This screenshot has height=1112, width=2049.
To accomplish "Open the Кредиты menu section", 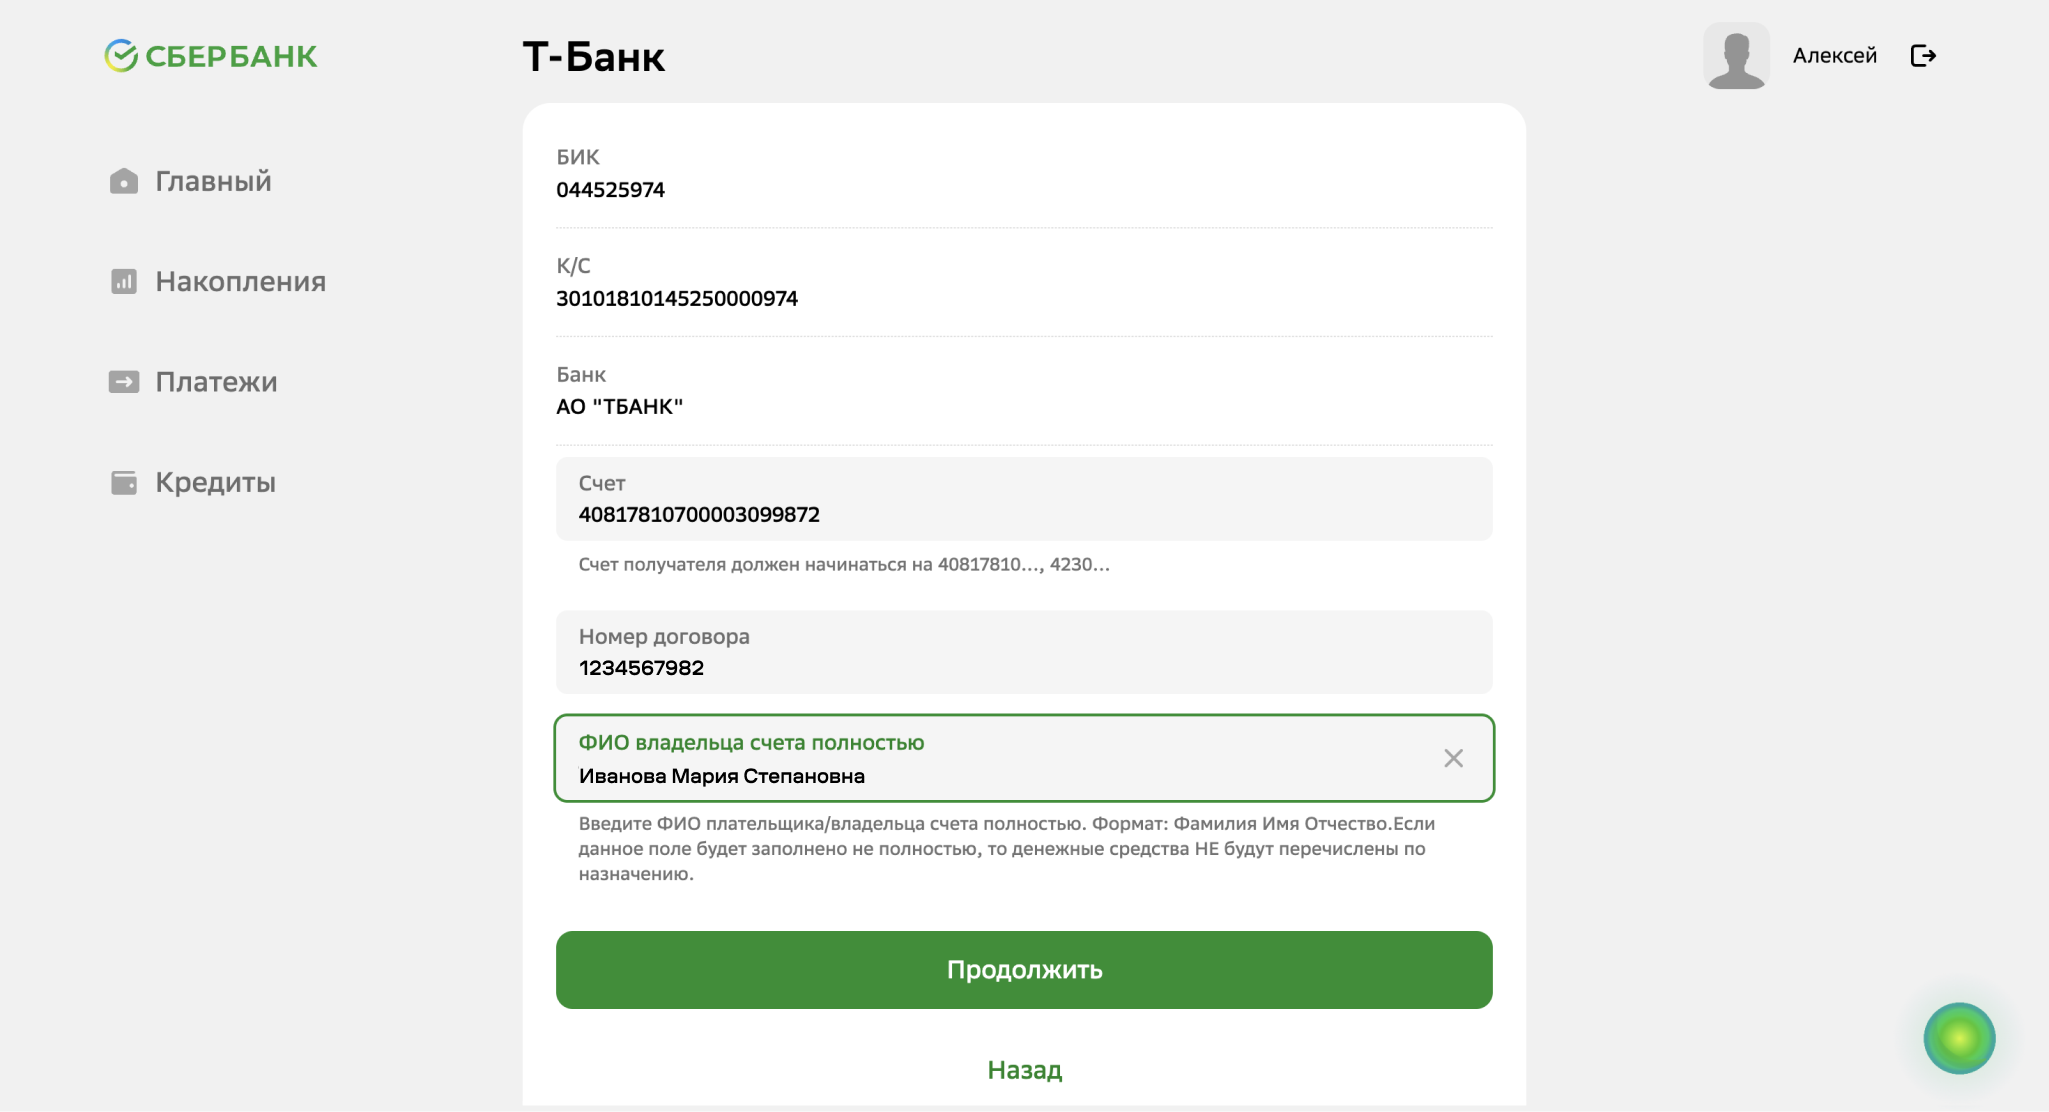I will pos(215,483).
